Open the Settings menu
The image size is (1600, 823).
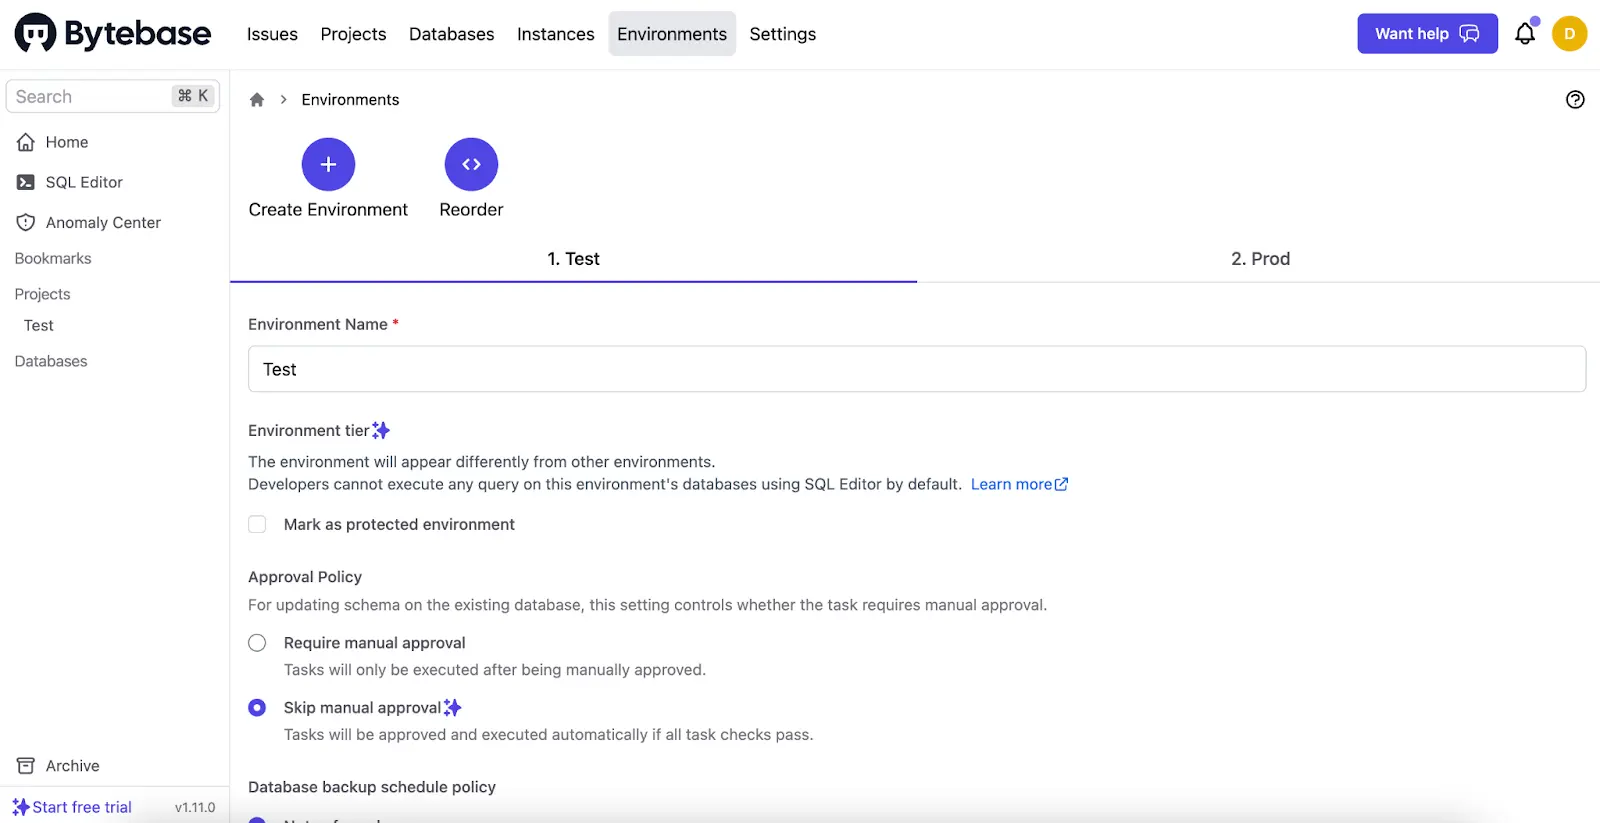[783, 34]
